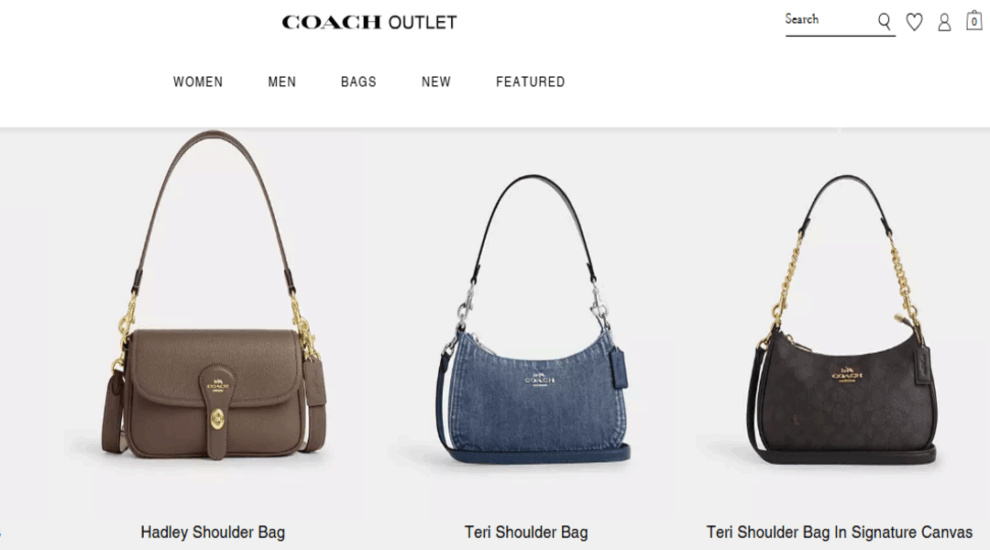Open the BAGS menu
The width and height of the screenshot is (990, 550).
(359, 81)
